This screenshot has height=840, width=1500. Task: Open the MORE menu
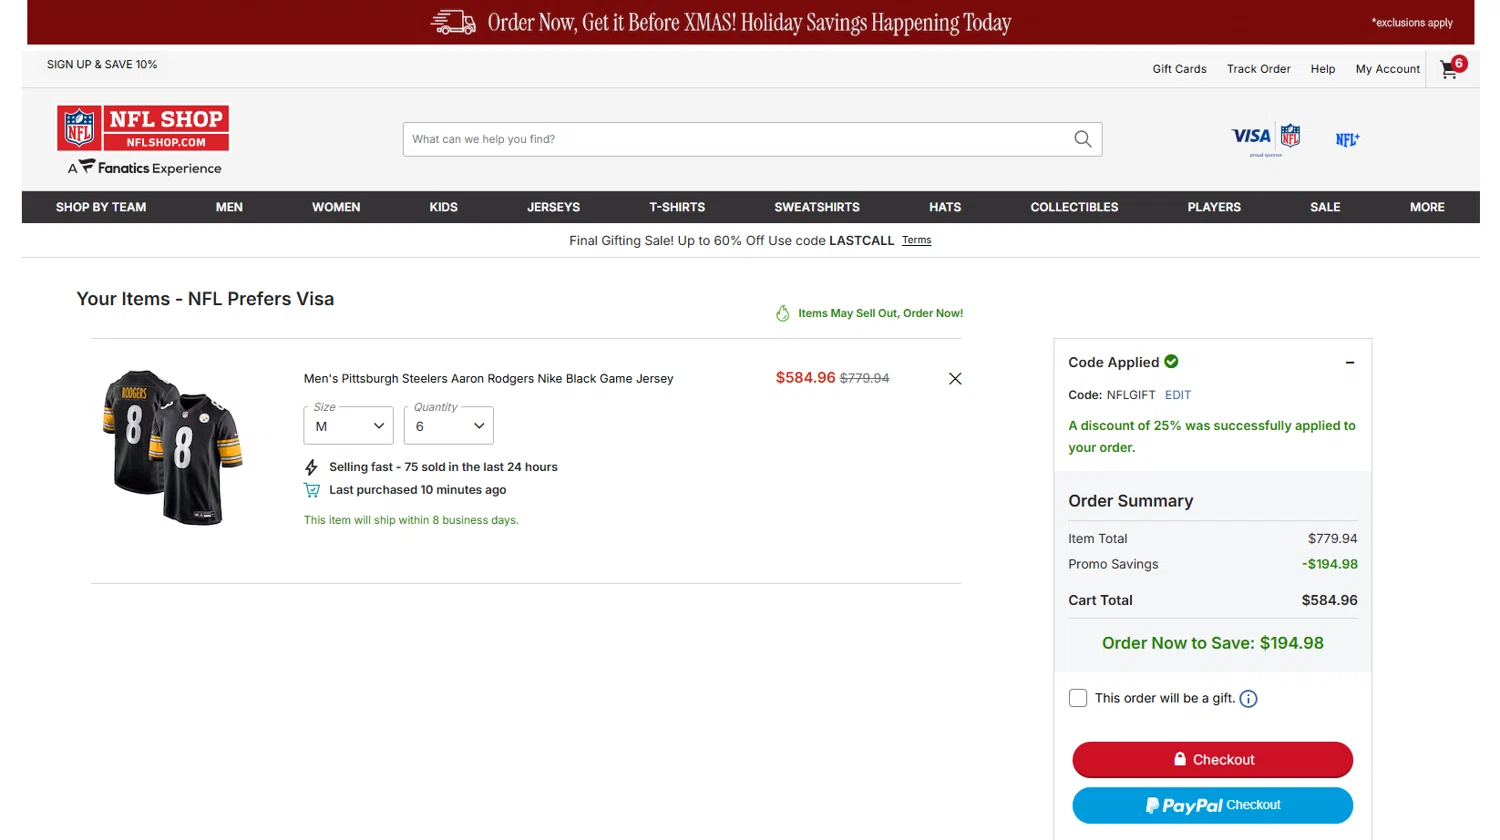tap(1427, 207)
